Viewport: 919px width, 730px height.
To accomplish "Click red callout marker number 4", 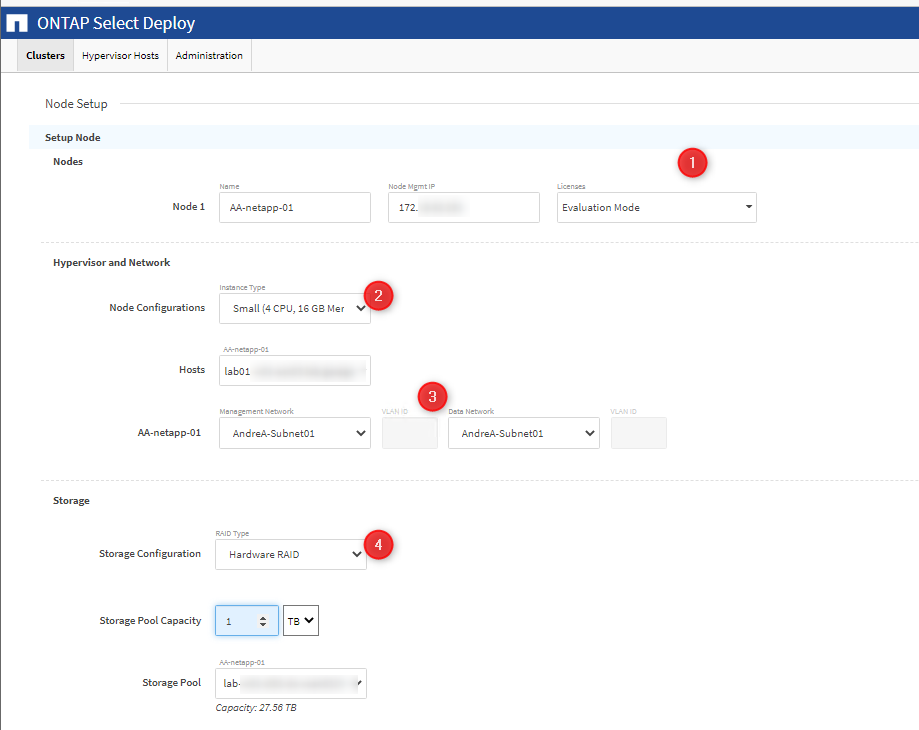I will [378, 544].
